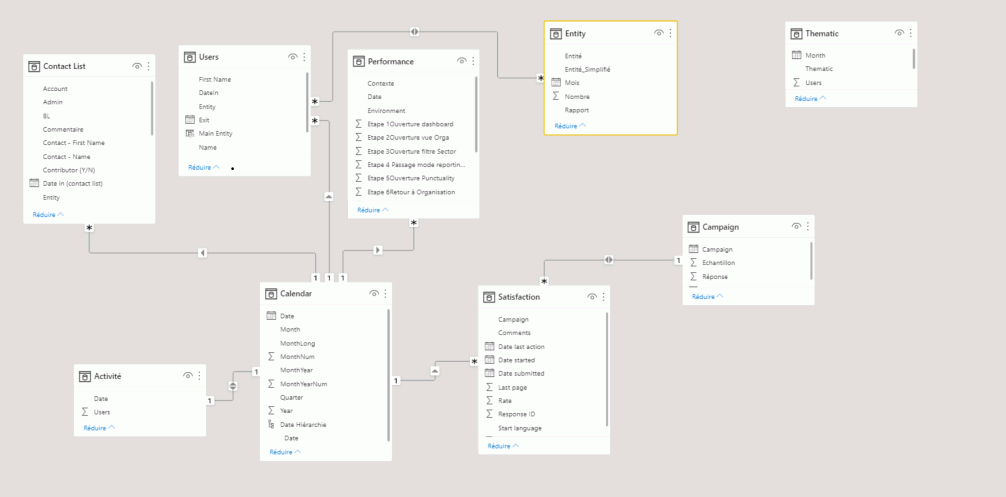Screen dimensions: 1006x497
Task: Click the Calendar table header icon
Action: pos(271,294)
